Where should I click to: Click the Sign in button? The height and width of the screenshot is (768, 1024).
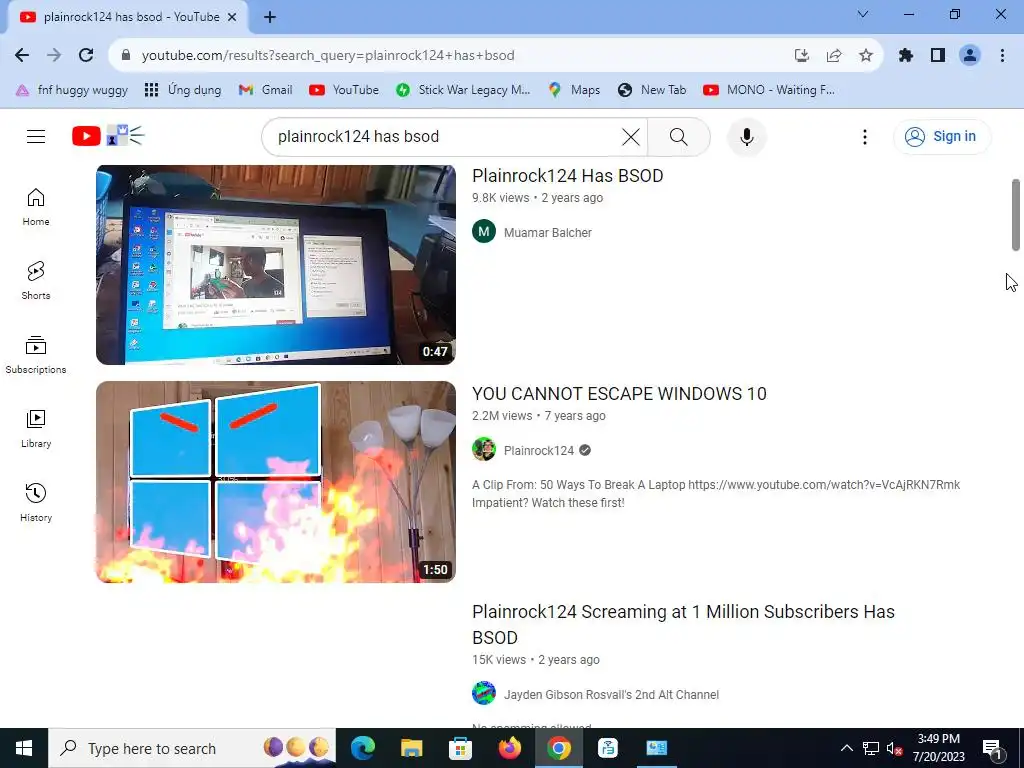coord(942,136)
